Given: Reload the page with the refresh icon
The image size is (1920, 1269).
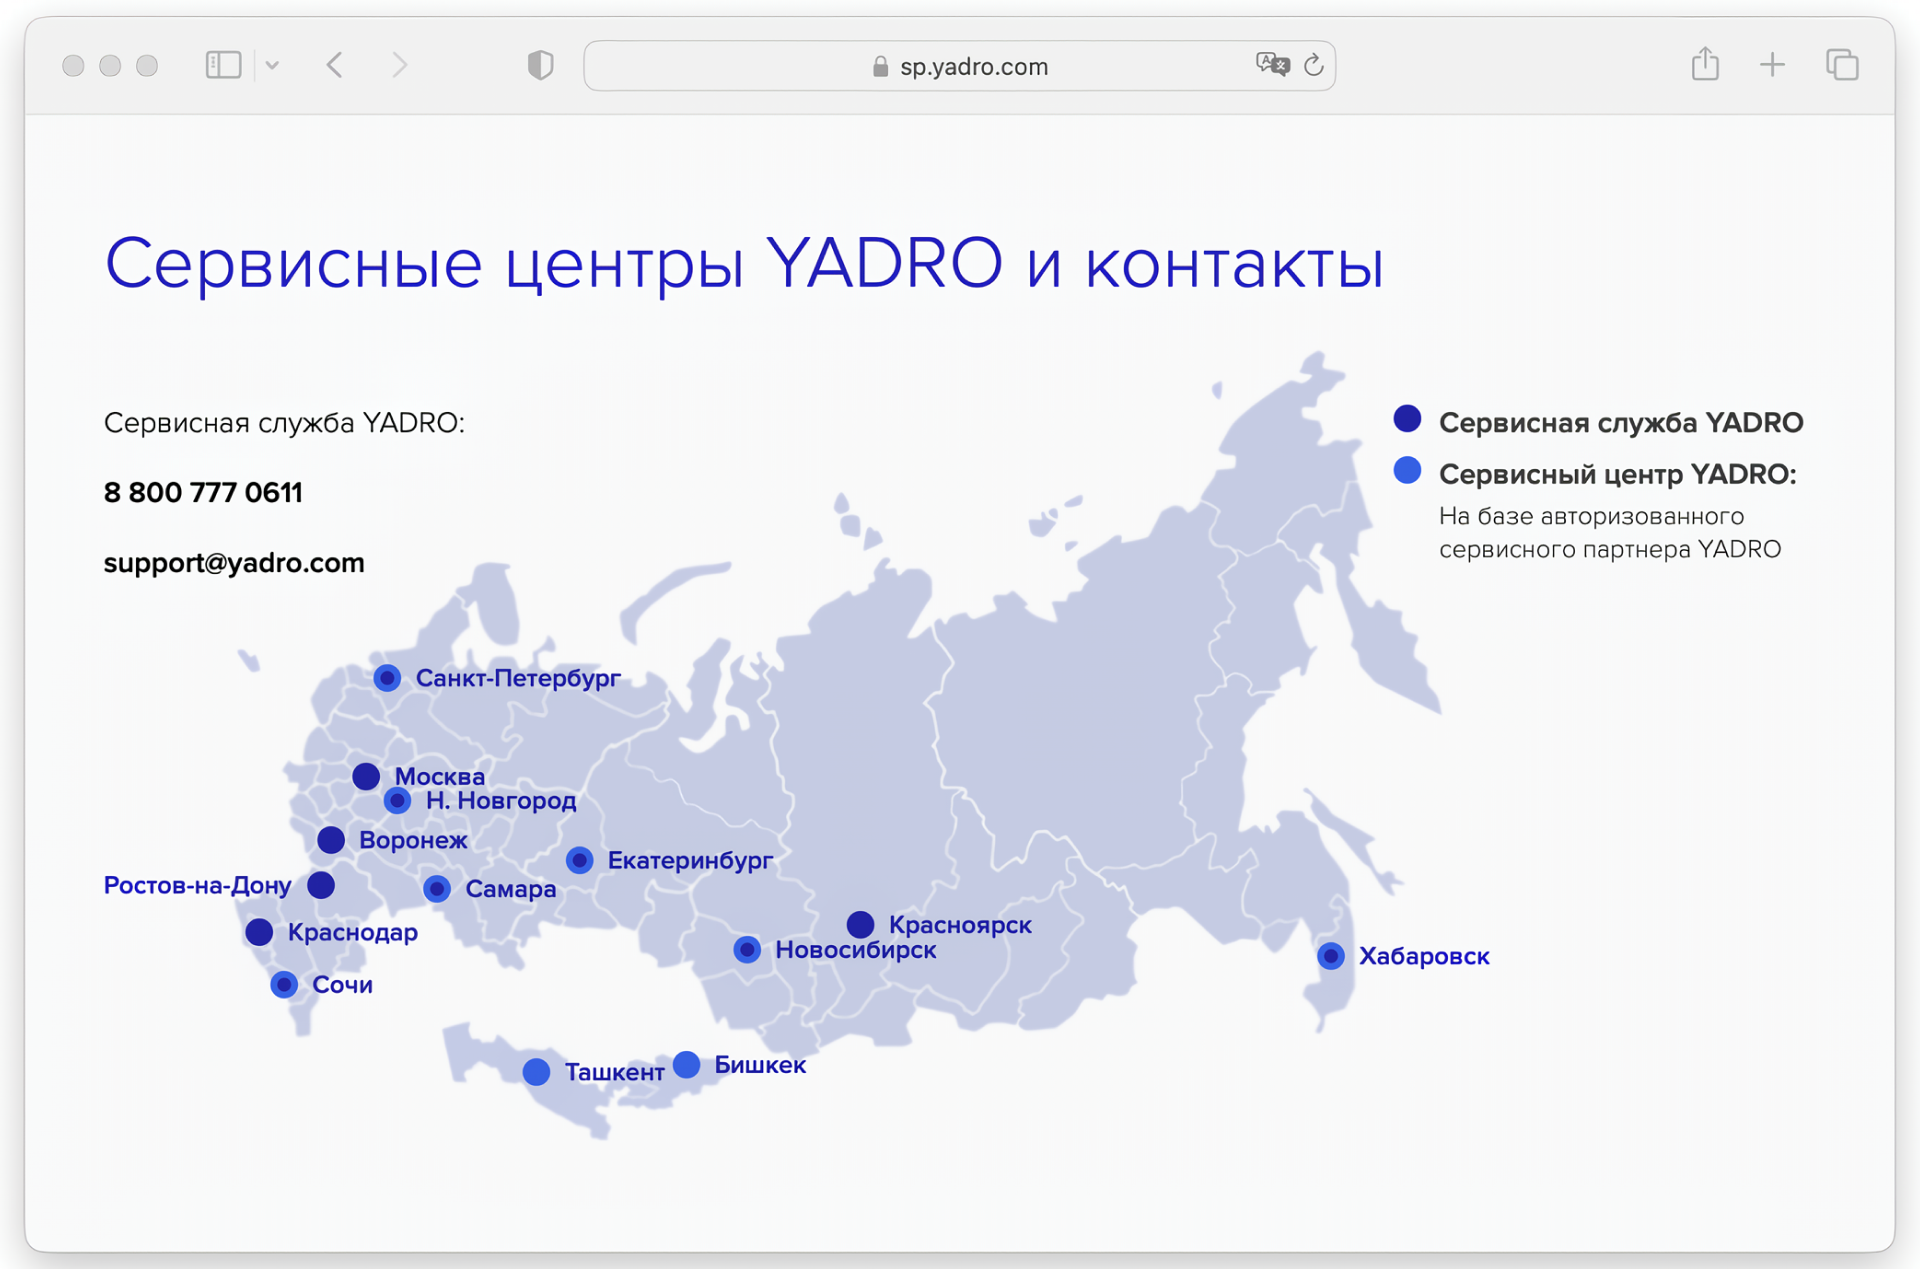Looking at the screenshot, I should 1314,65.
